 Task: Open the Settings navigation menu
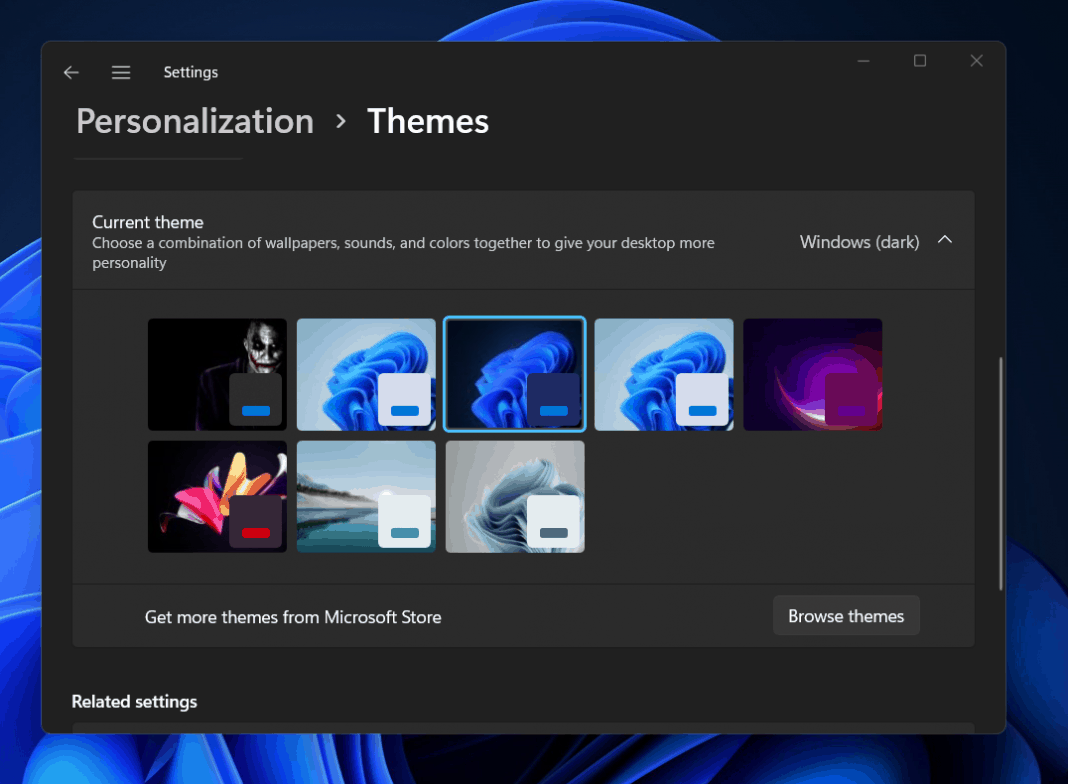coord(120,72)
